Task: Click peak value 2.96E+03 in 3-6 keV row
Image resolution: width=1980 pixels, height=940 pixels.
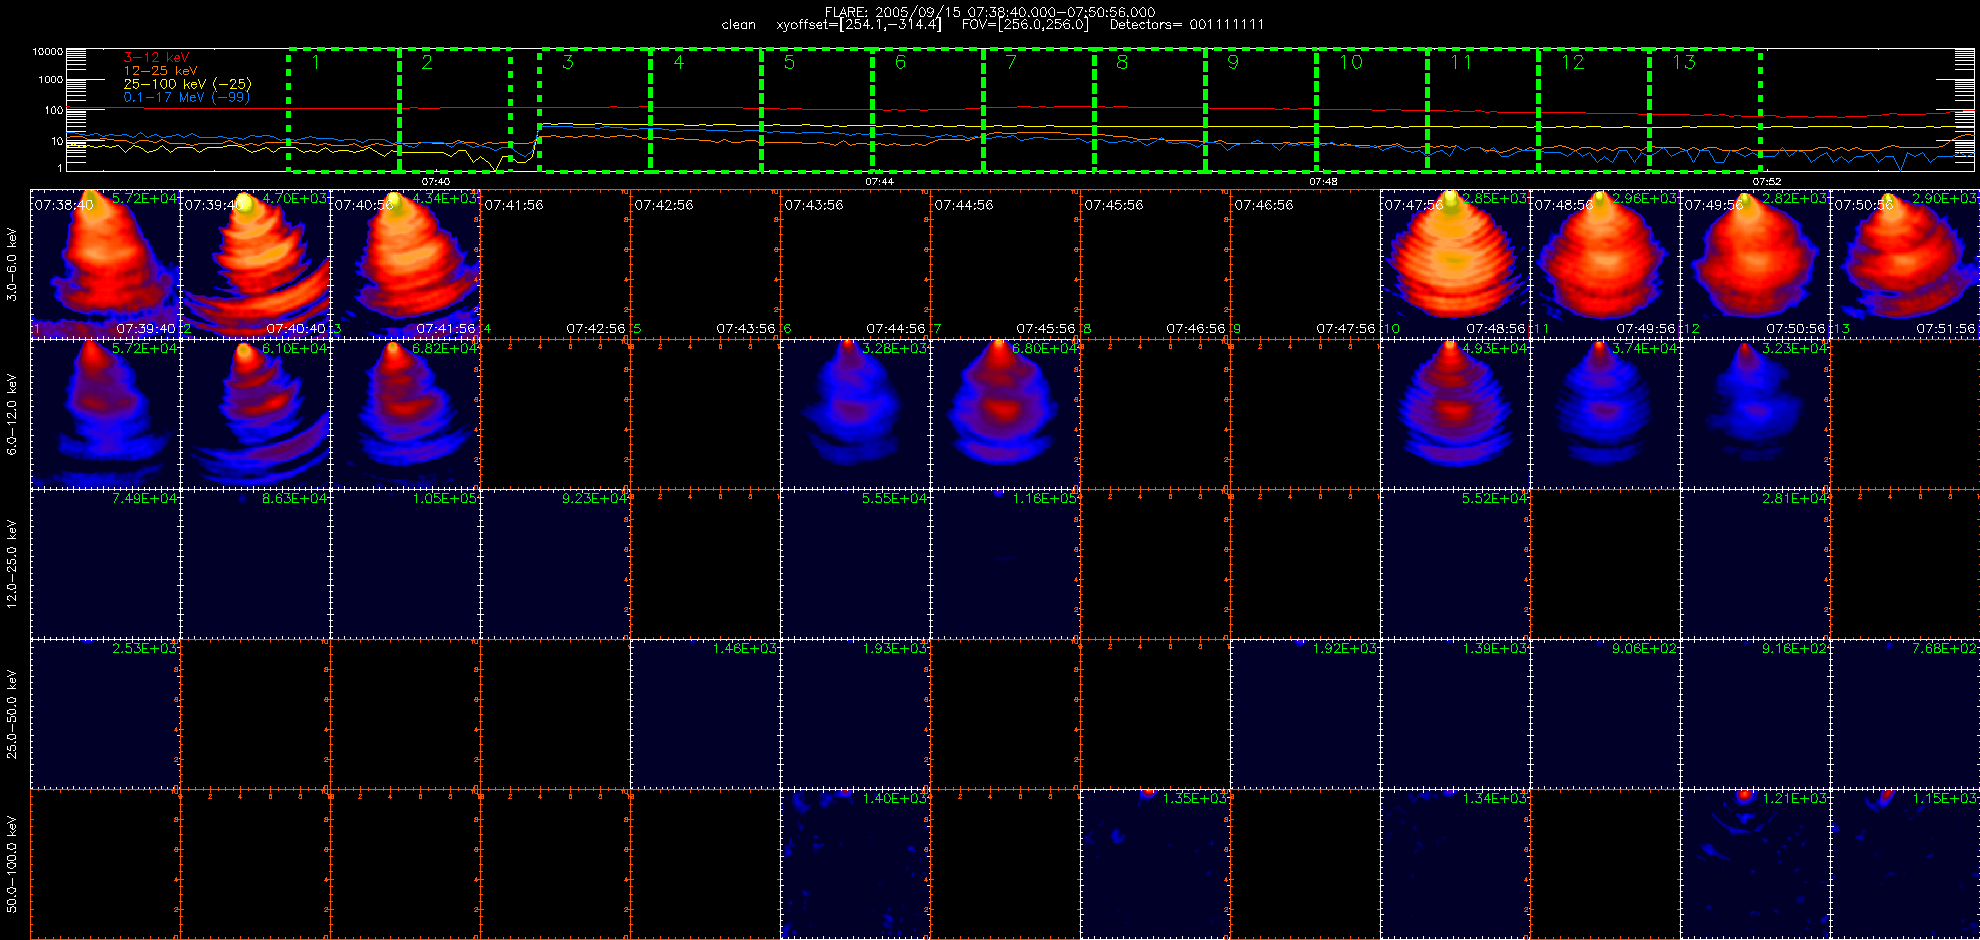Action: click(x=1645, y=199)
